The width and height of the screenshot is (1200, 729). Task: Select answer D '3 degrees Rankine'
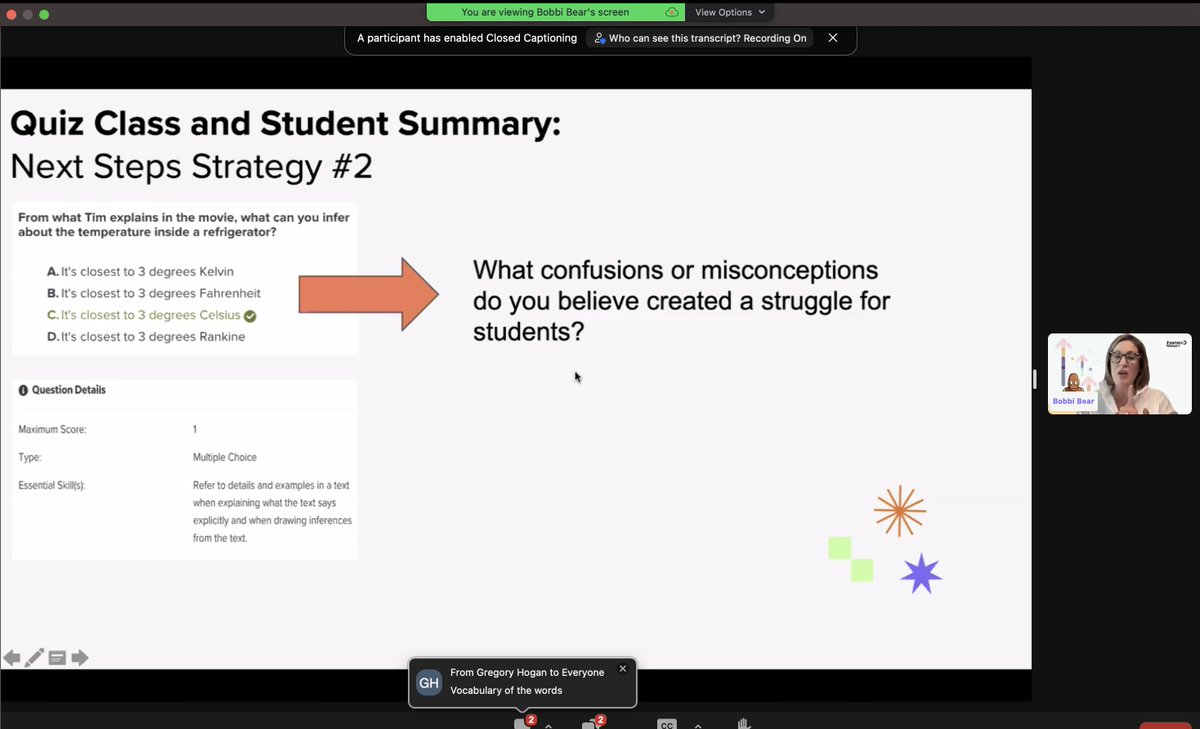tap(146, 337)
